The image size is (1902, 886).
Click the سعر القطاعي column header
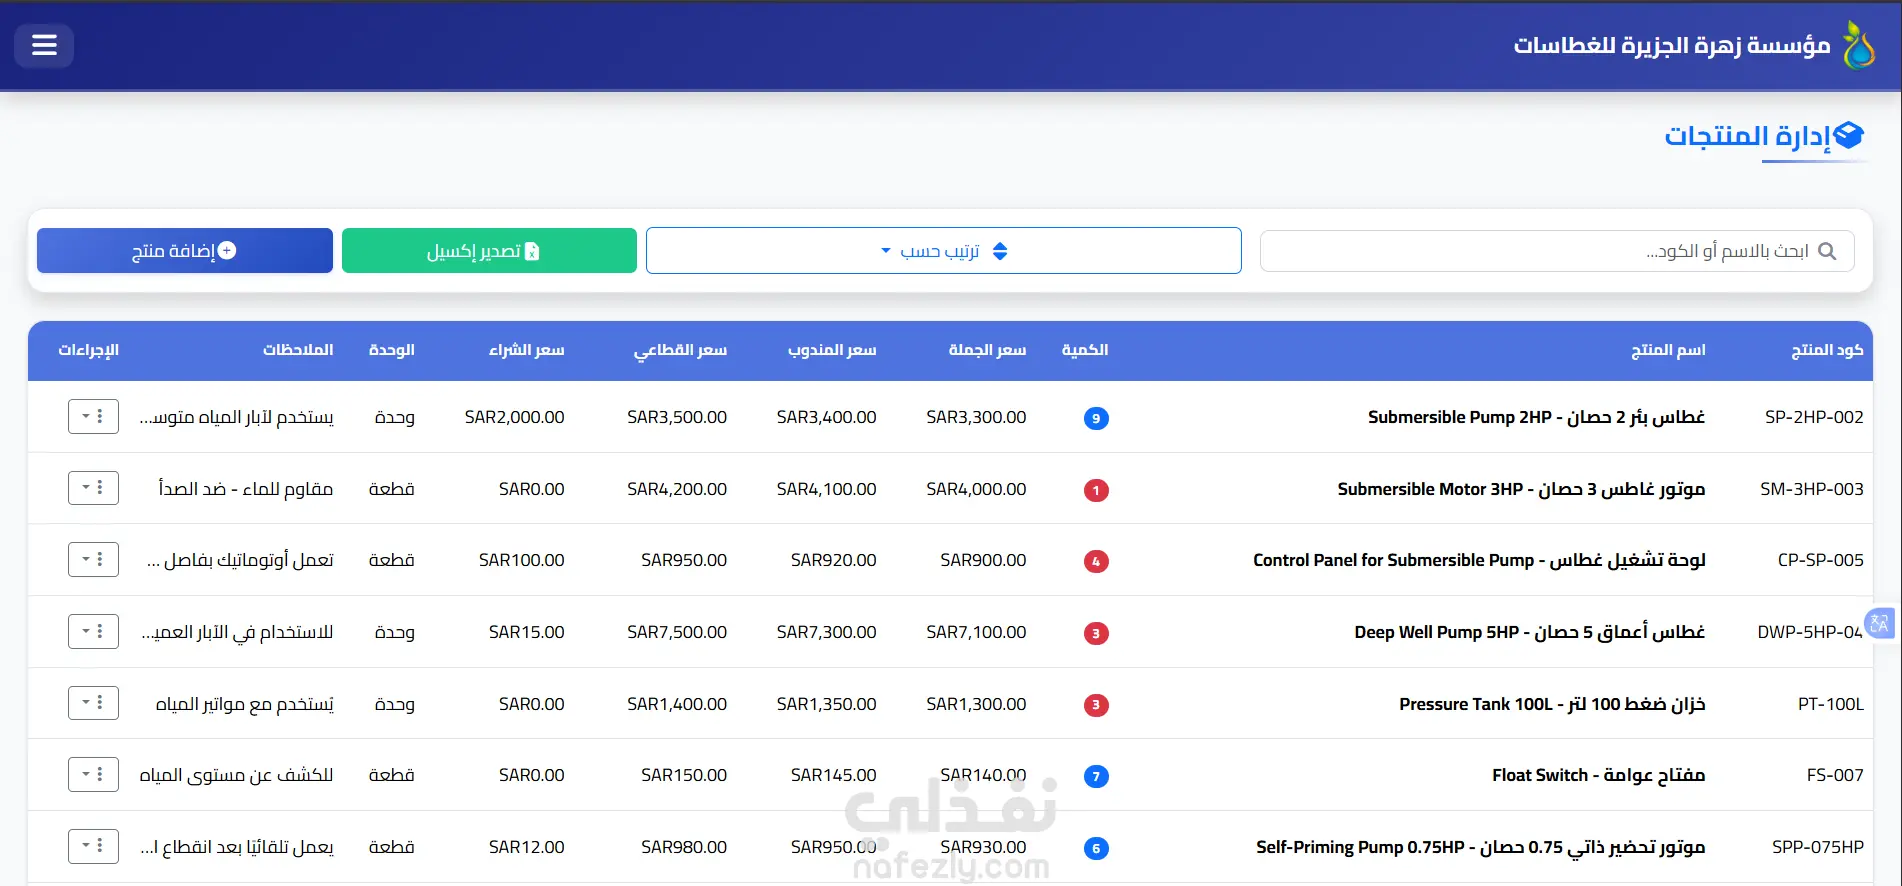point(680,350)
